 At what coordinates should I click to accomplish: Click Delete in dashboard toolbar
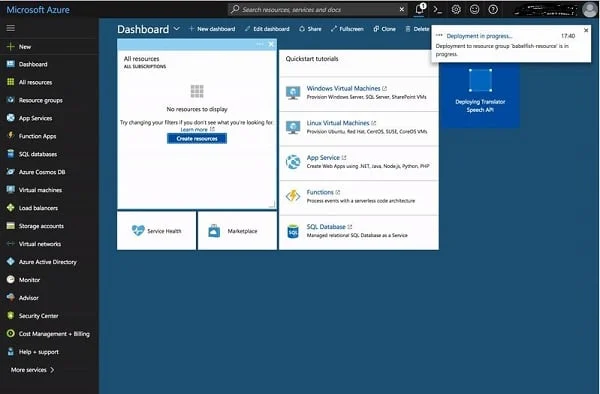pyautogui.click(x=417, y=29)
